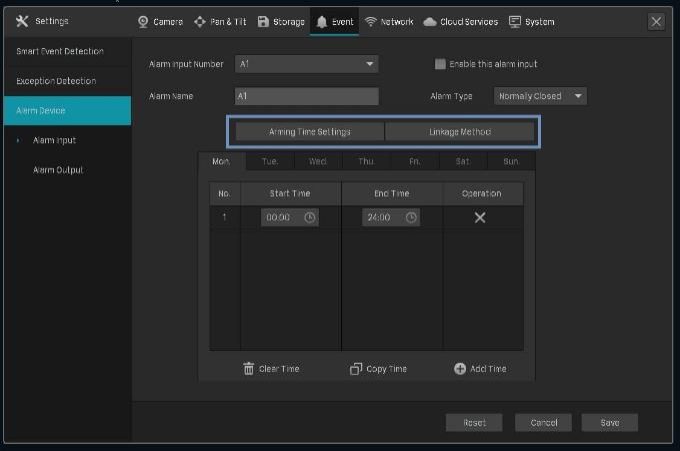Select the Sat. day tab
Viewport: 680px width, 451px height.
pyautogui.click(x=463, y=160)
